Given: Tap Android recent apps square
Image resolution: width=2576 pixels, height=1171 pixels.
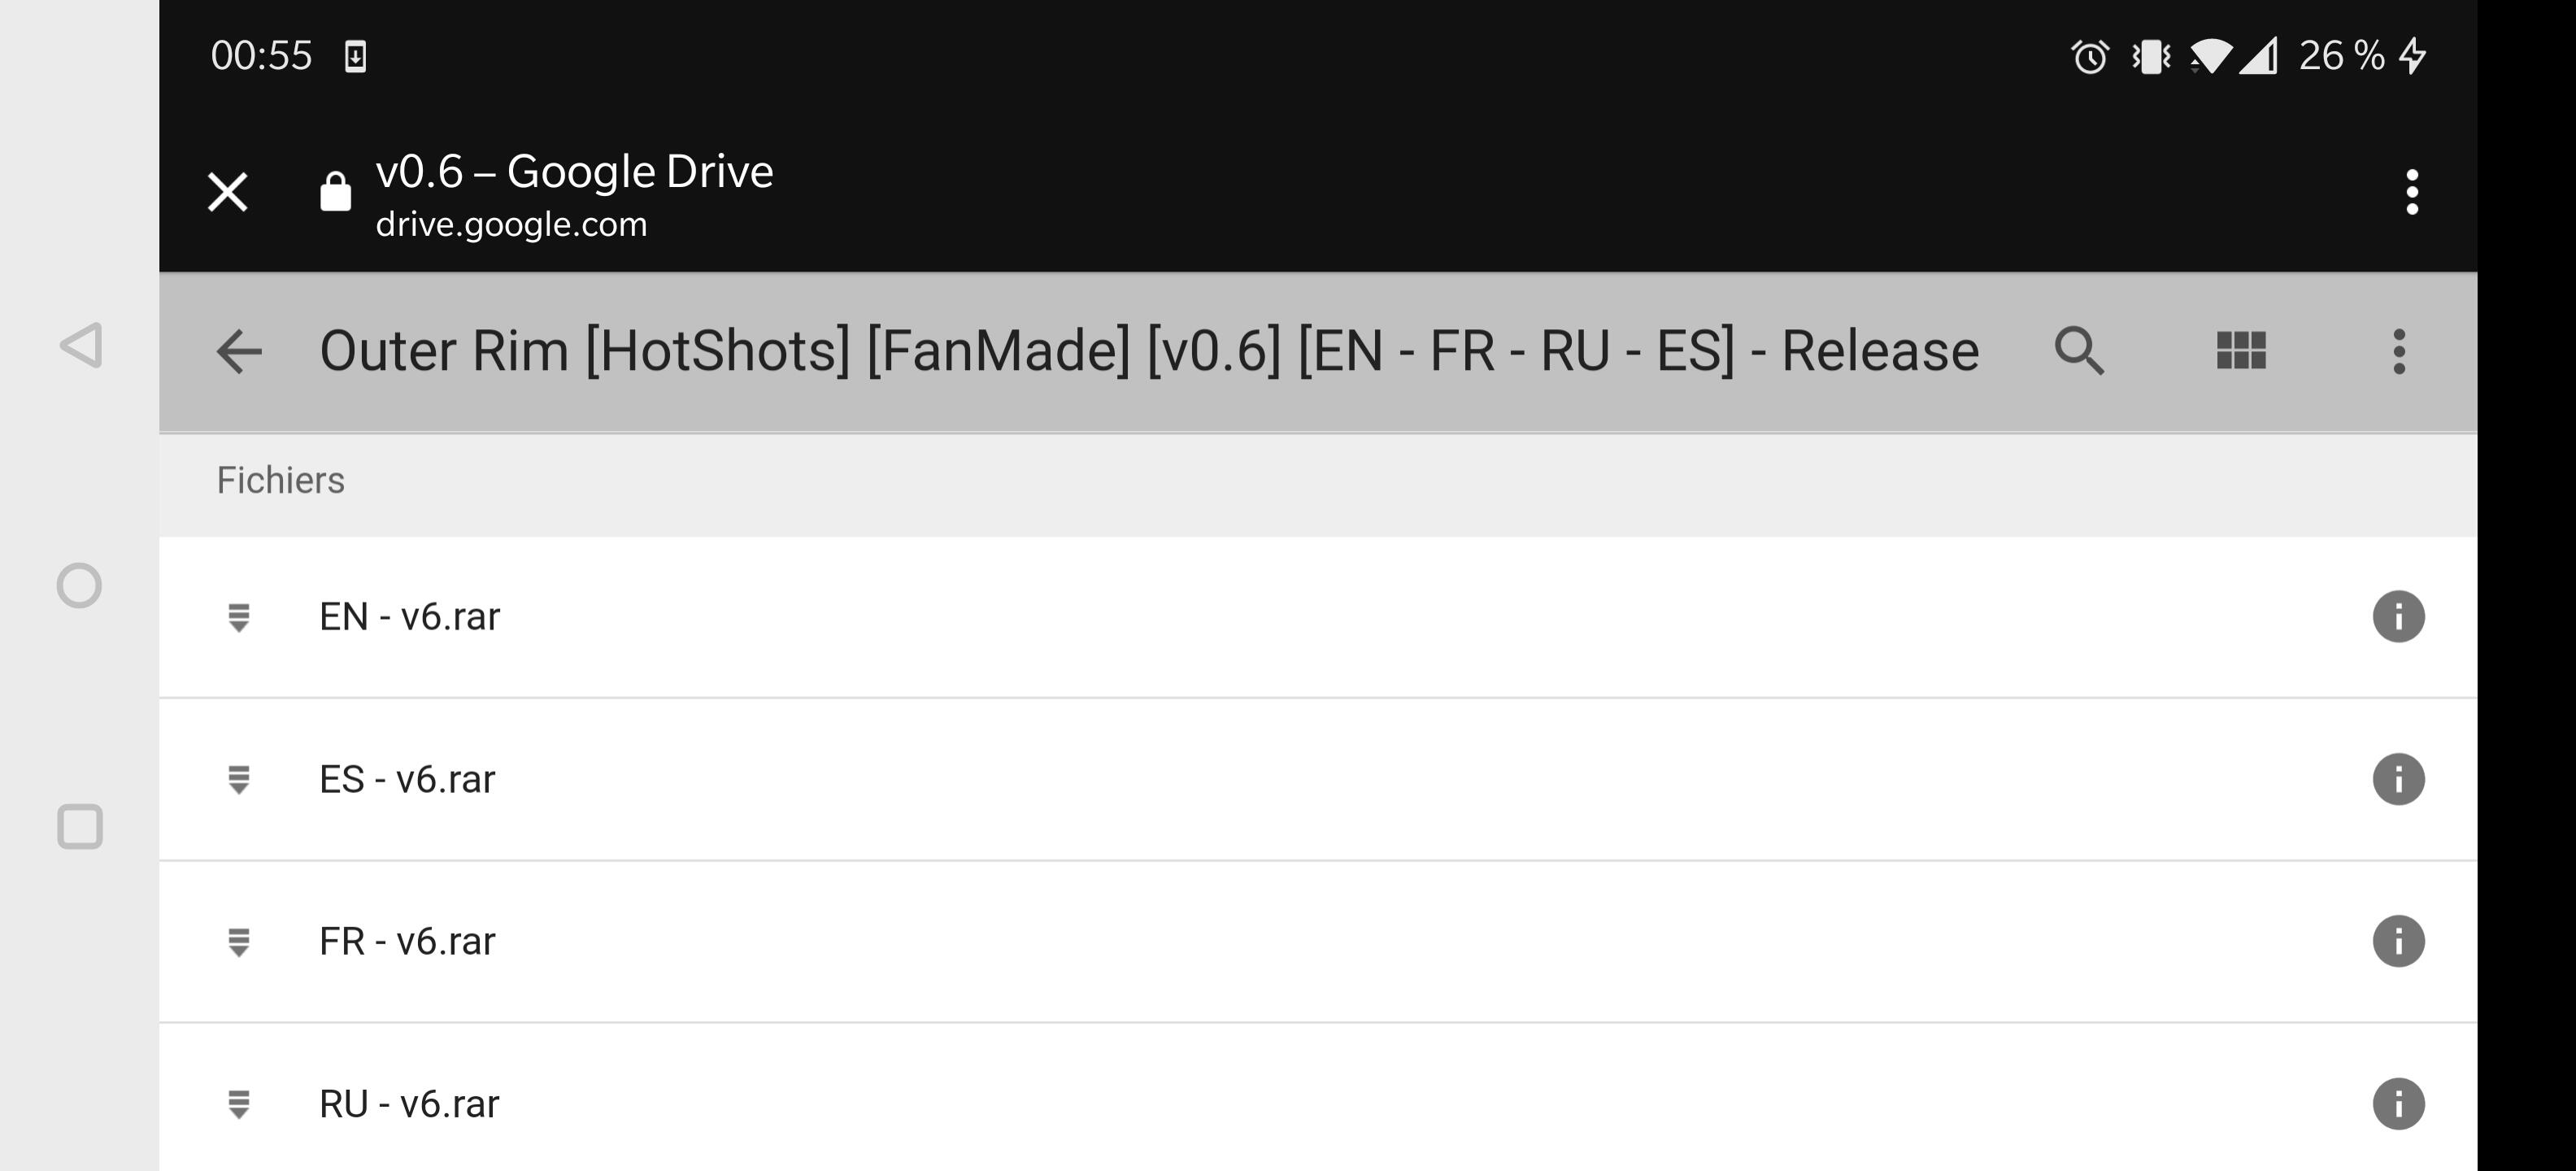Looking at the screenshot, I should [x=80, y=827].
